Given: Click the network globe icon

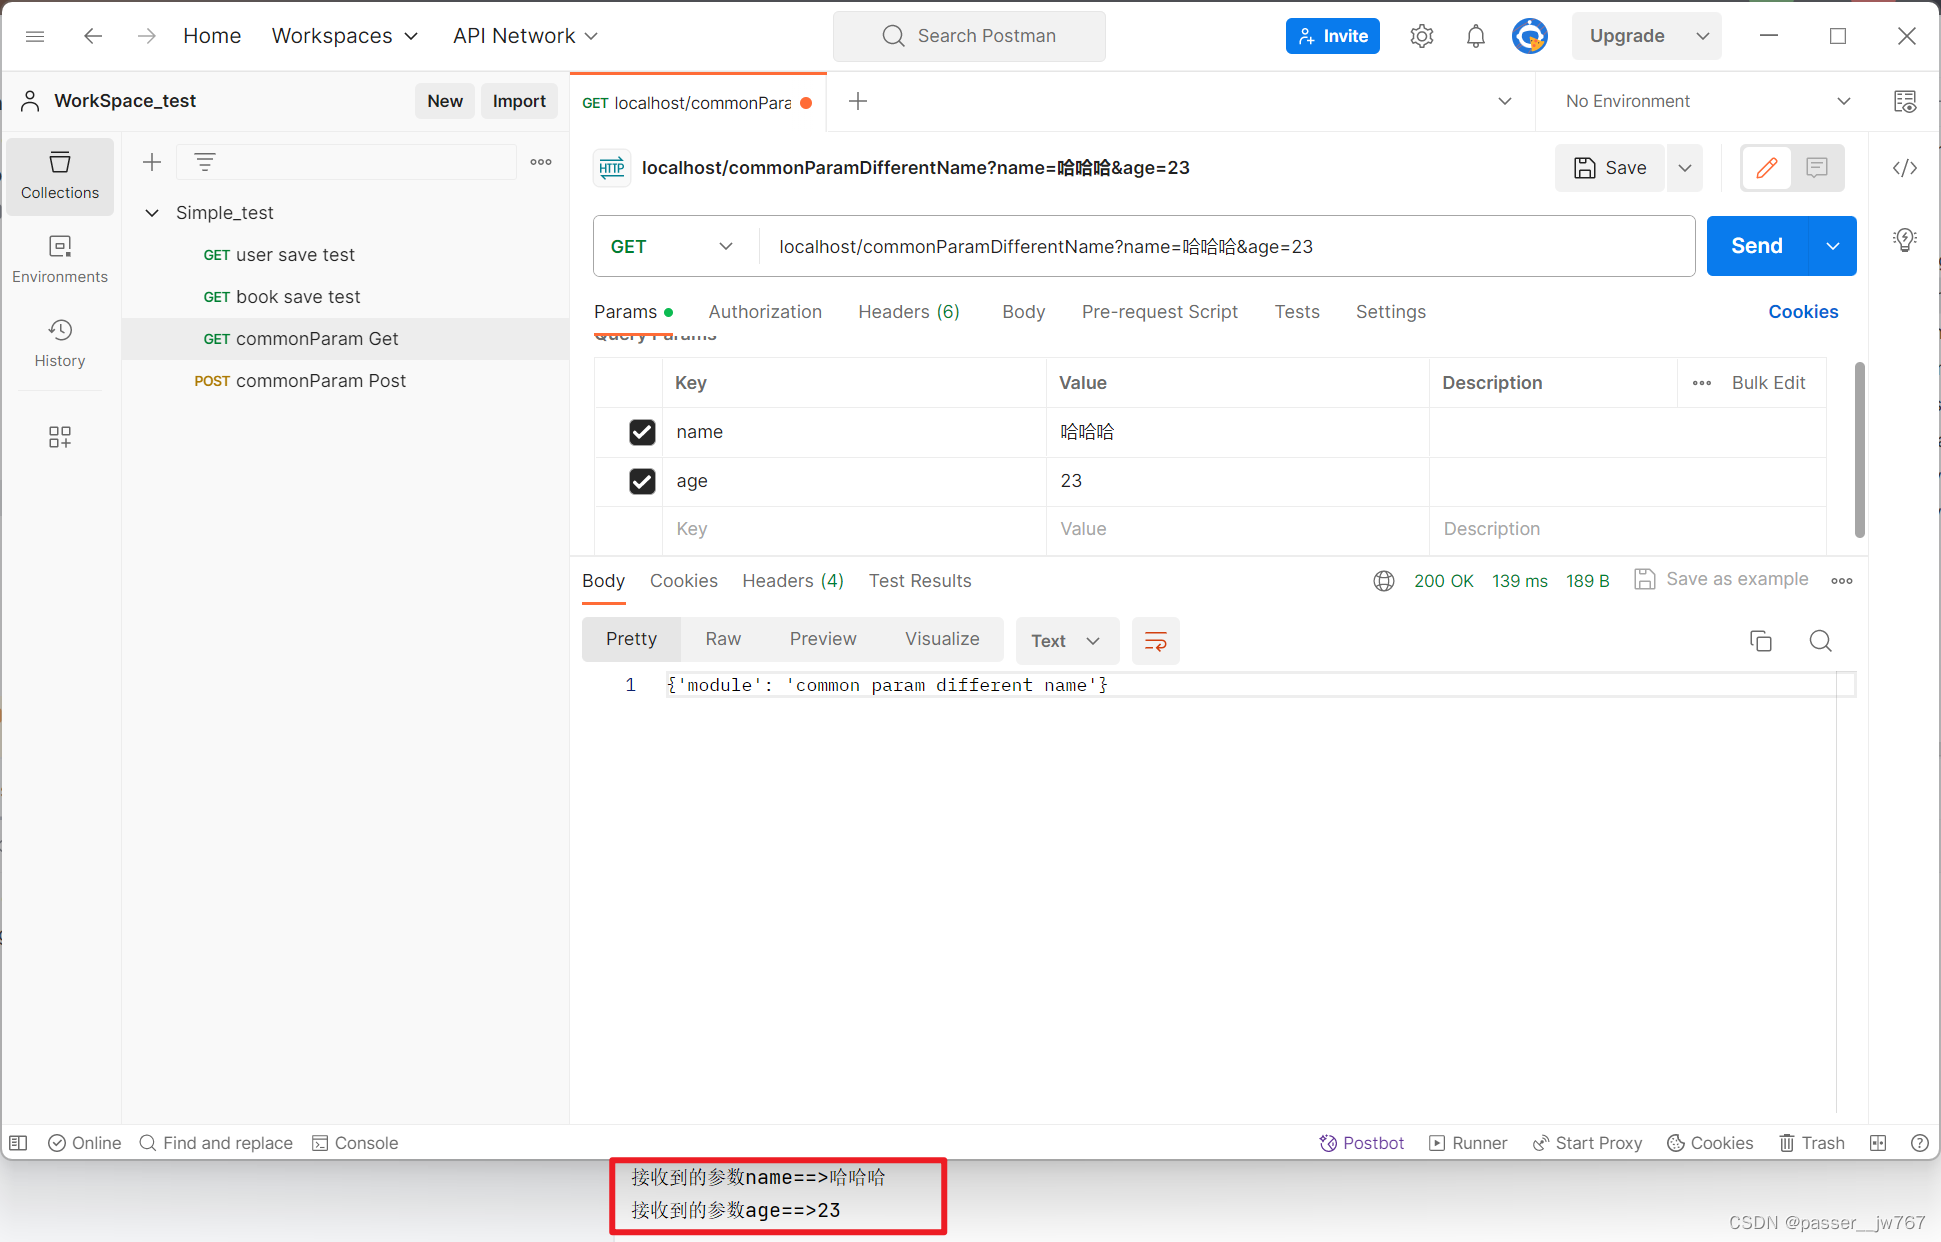Looking at the screenshot, I should pos(1384,581).
